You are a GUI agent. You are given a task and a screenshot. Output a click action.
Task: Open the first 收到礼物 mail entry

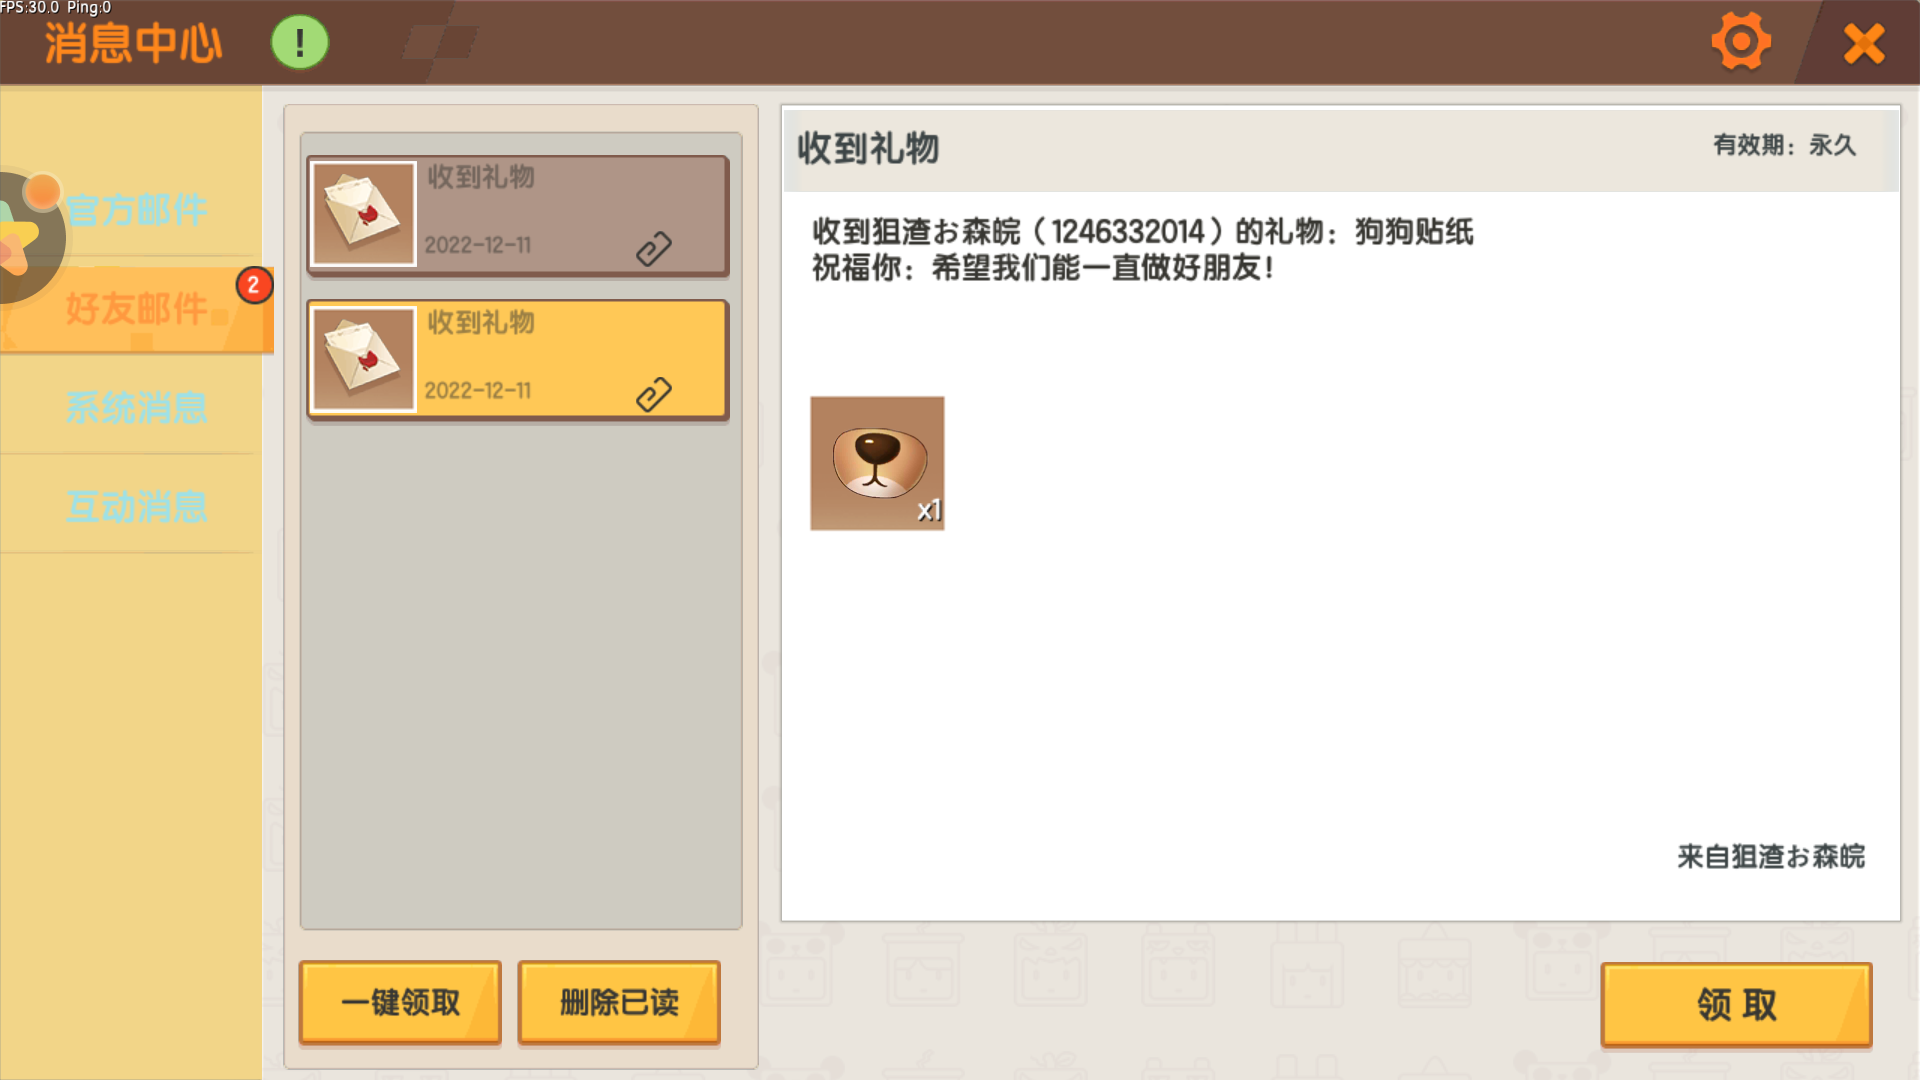(518, 215)
